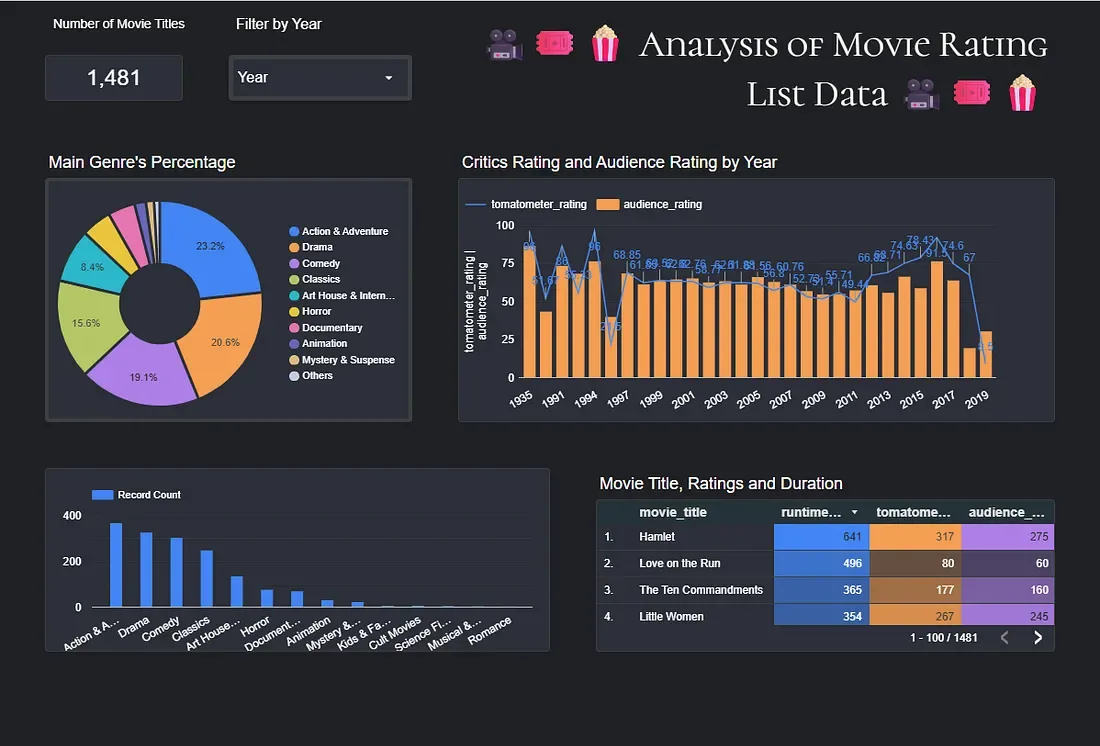Screen dimensions: 1100x746
Task: Click the Romance category axis label
Action: [490, 630]
